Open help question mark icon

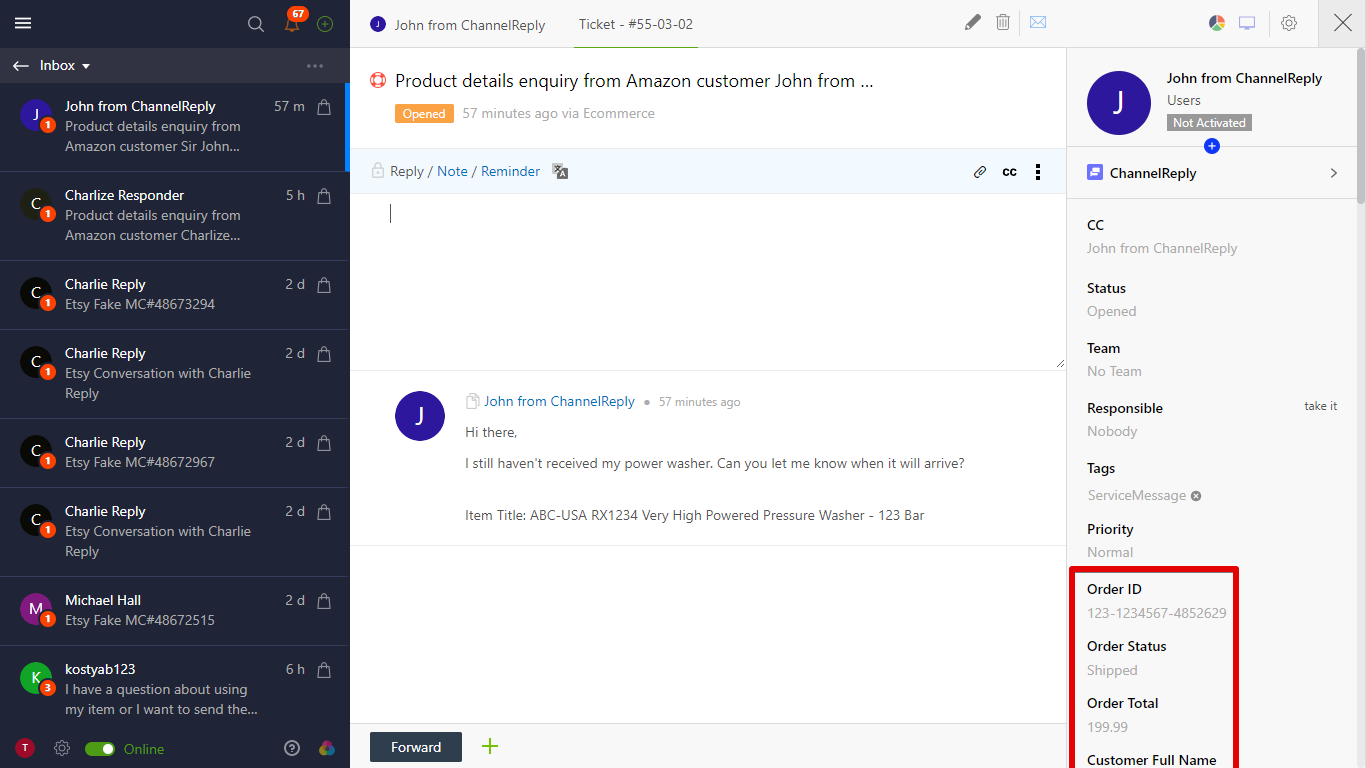tap(292, 748)
